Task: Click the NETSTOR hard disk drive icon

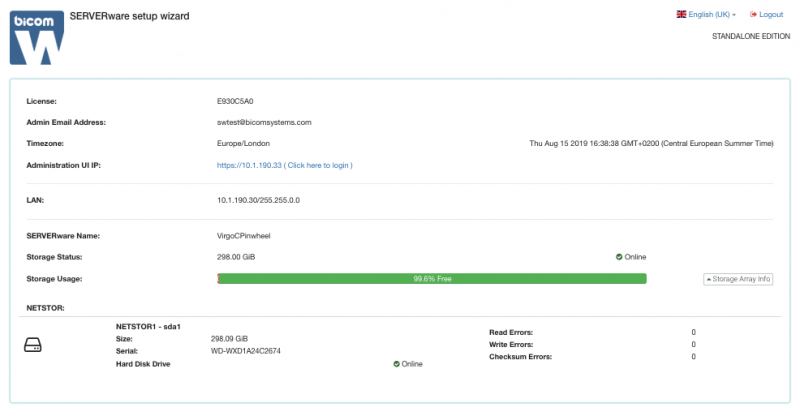Action: tap(33, 345)
